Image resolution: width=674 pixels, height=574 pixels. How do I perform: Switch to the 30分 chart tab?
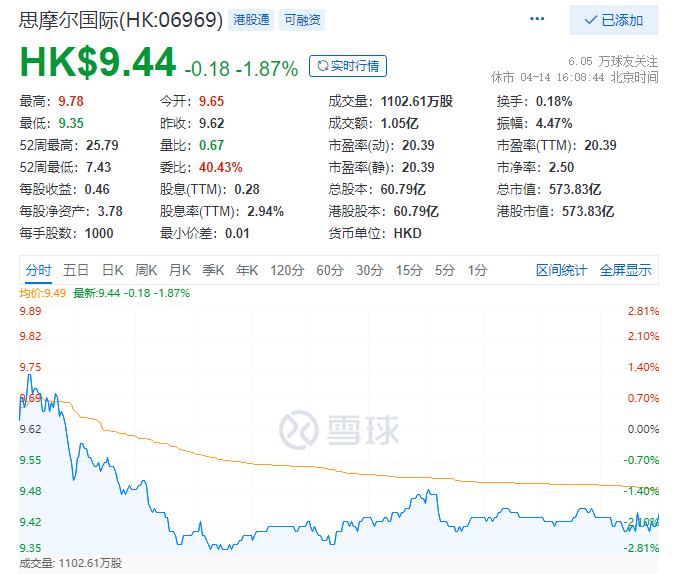pos(370,270)
